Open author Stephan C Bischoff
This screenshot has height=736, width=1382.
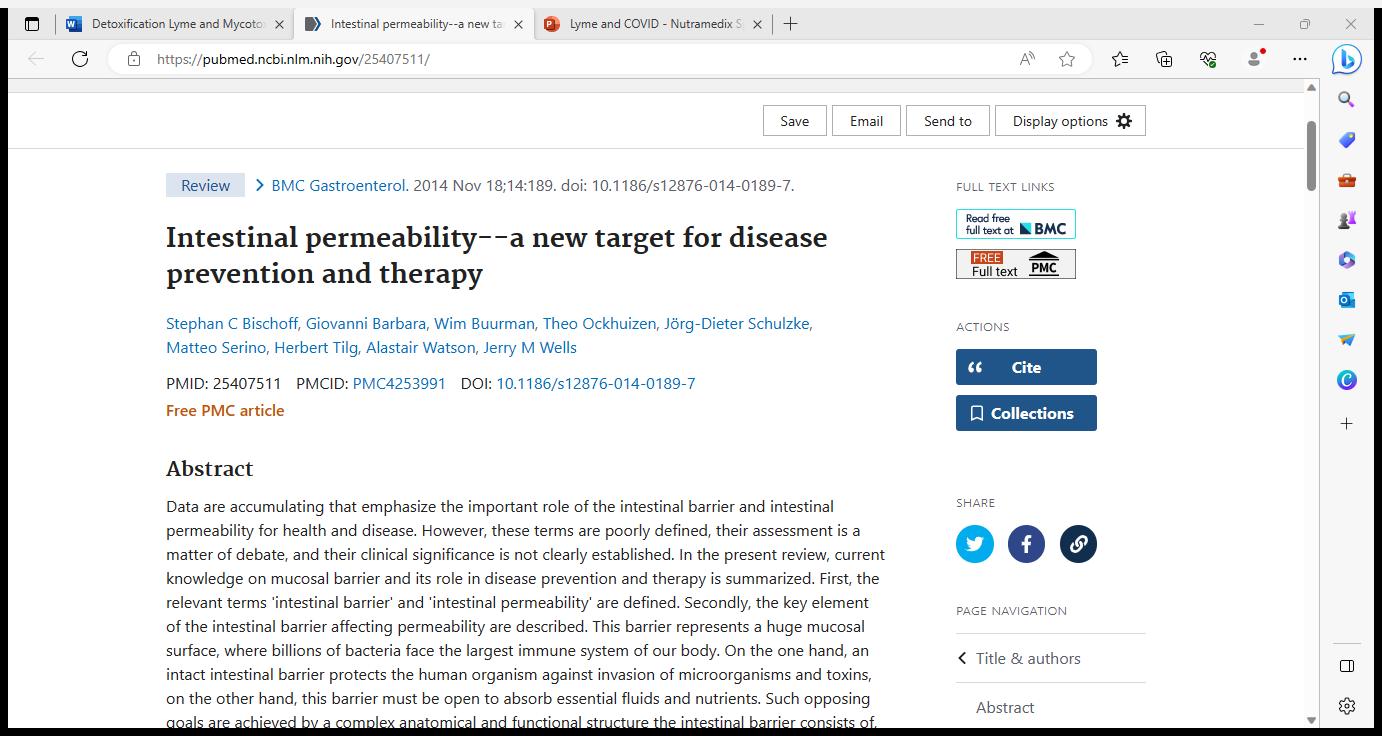pyautogui.click(x=232, y=323)
